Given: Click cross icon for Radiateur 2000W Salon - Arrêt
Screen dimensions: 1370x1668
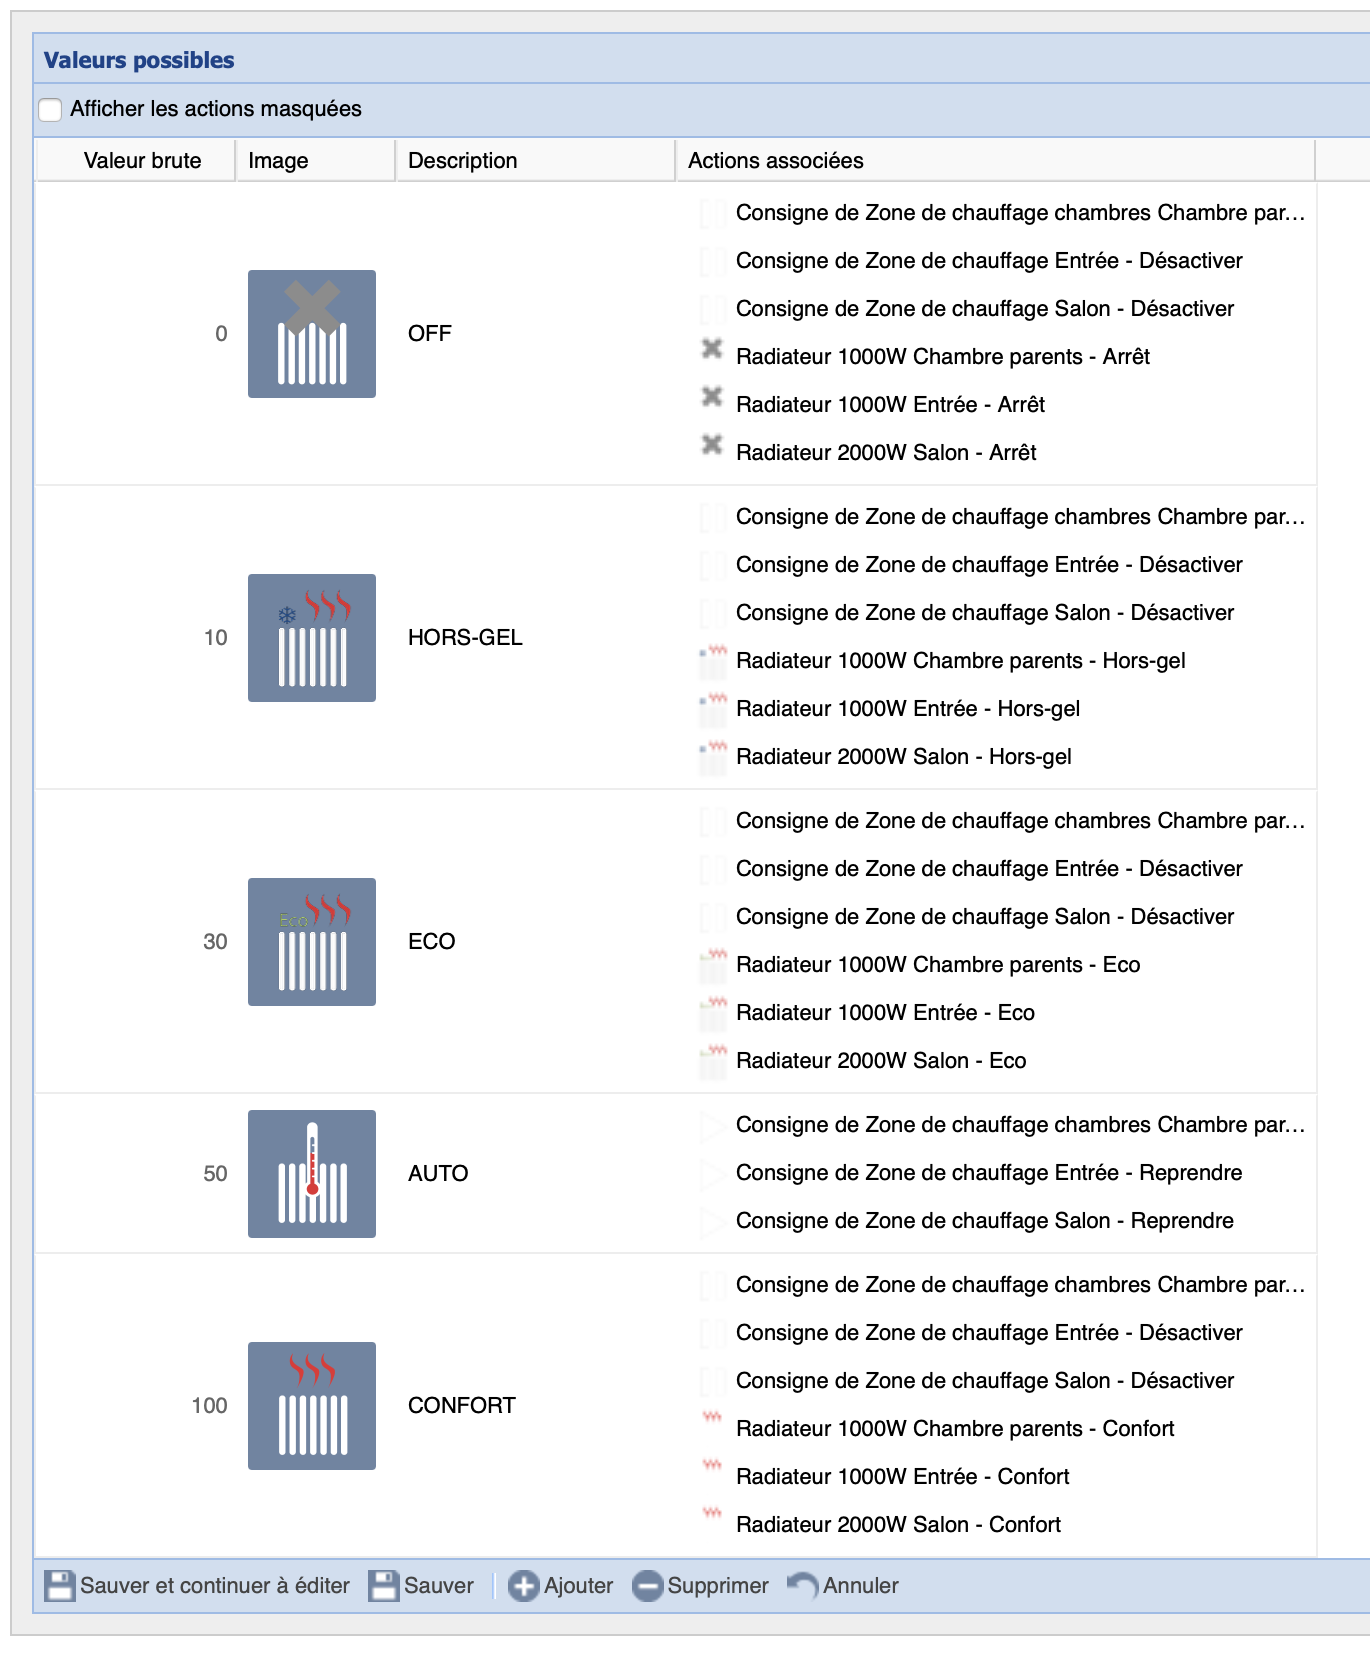Looking at the screenshot, I should coord(712,445).
